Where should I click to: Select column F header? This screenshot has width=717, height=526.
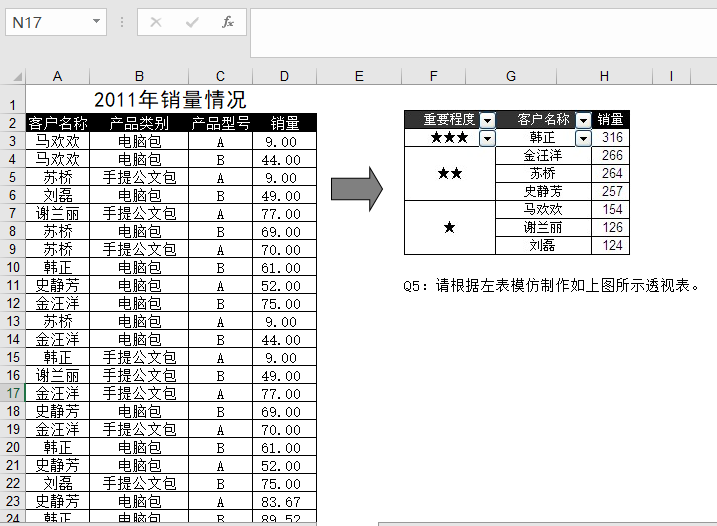(433, 76)
